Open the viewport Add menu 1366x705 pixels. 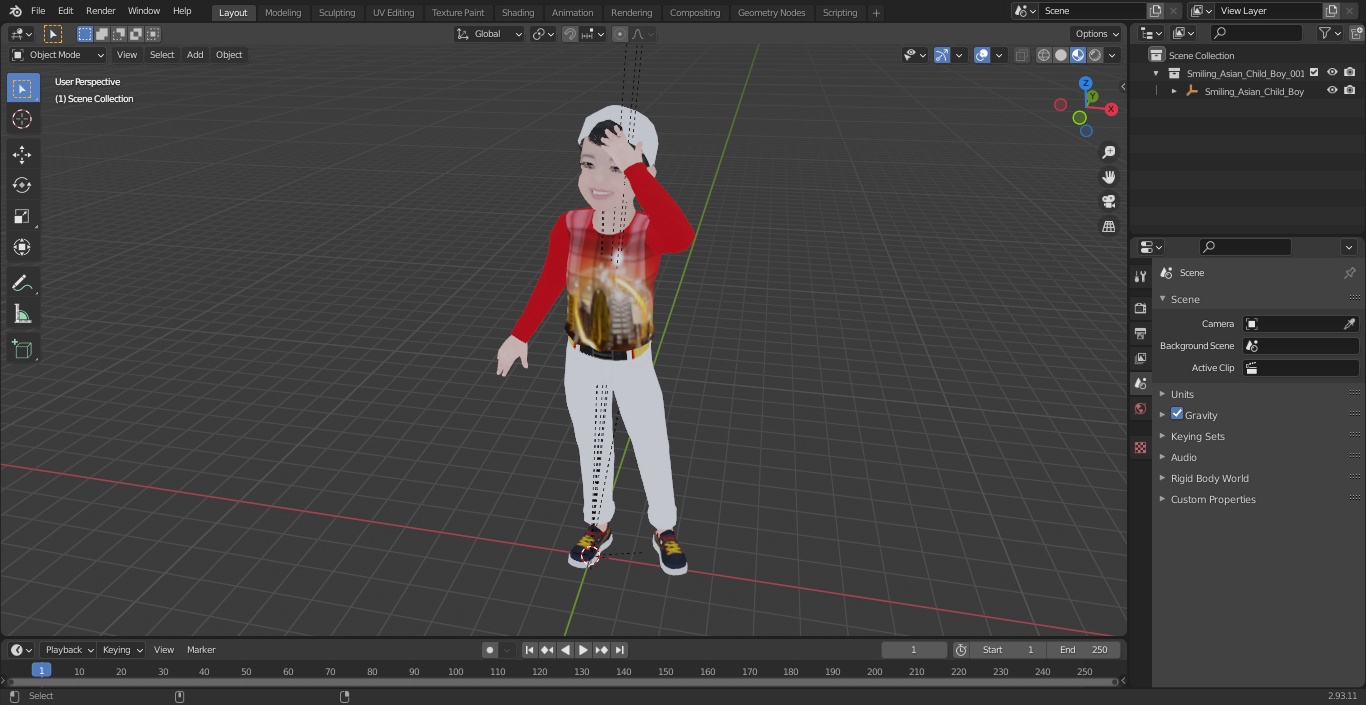coord(195,55)
